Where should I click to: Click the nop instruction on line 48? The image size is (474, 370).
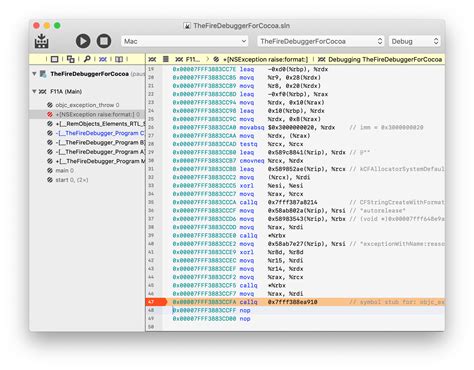click(245, 310)
